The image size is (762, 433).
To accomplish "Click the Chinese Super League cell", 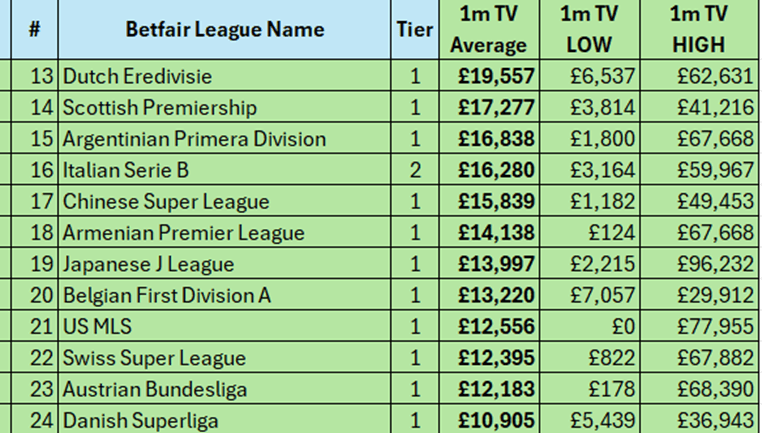I will pos(166,201).
